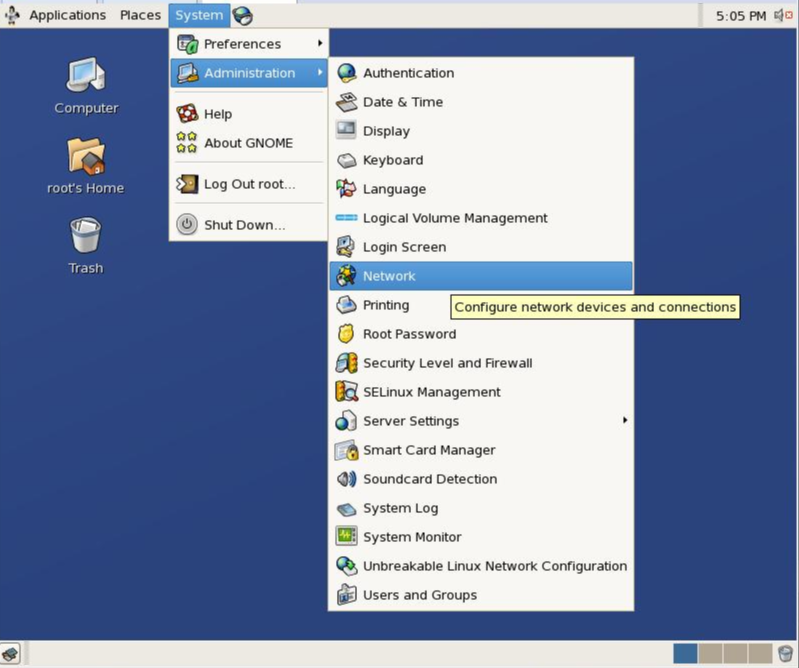Viewport: 799px width, 668px height.
Task: Open the Trash desktop icon
Action: tap(86, 246)
